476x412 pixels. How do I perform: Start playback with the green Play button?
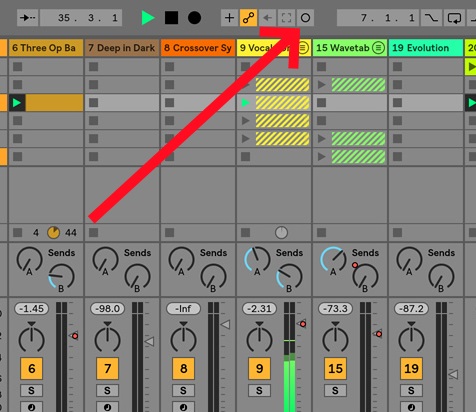(148, 18)
